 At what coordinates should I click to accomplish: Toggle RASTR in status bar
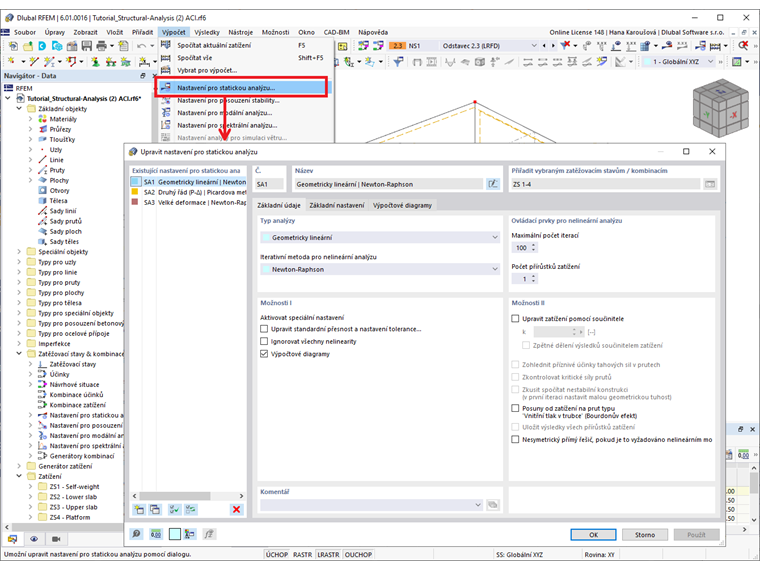[x=302, y=554]
